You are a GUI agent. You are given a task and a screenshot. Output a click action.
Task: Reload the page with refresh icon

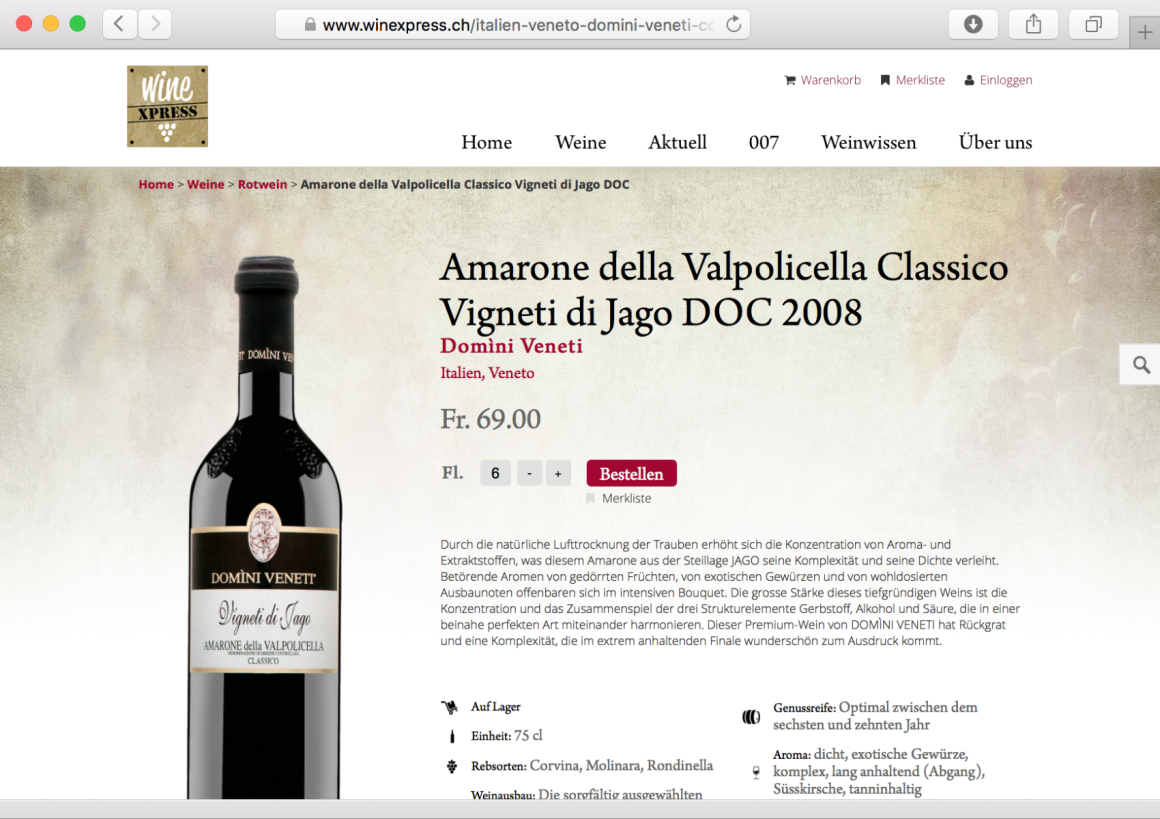point(733,24)
